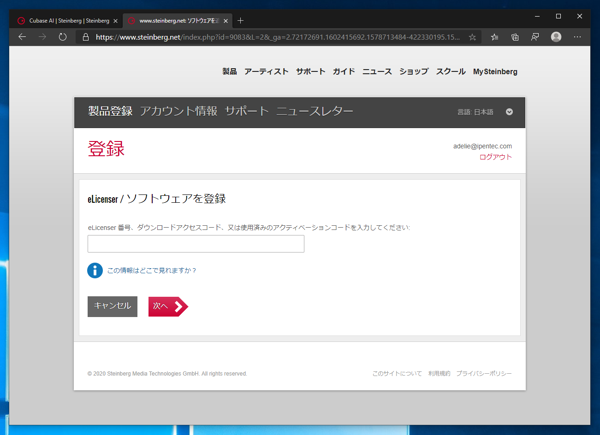Reload the Steinberg page
Image resolution: width=600 pixels, height=435 pixels.
pyautogui.click(x=63, y=37)
